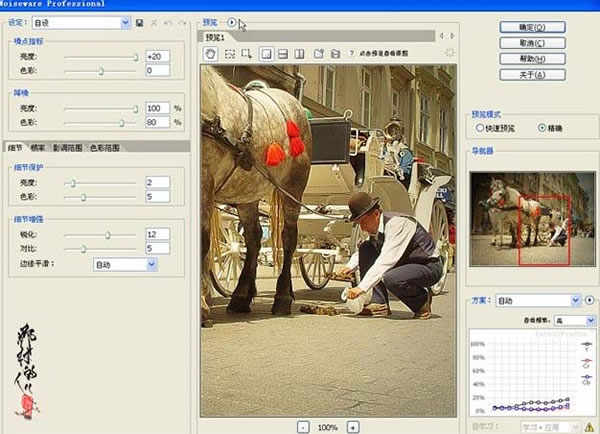Go to the previous preview tab arrow
Viewport: 600px width, 434px height.
[x=441, y=36]
